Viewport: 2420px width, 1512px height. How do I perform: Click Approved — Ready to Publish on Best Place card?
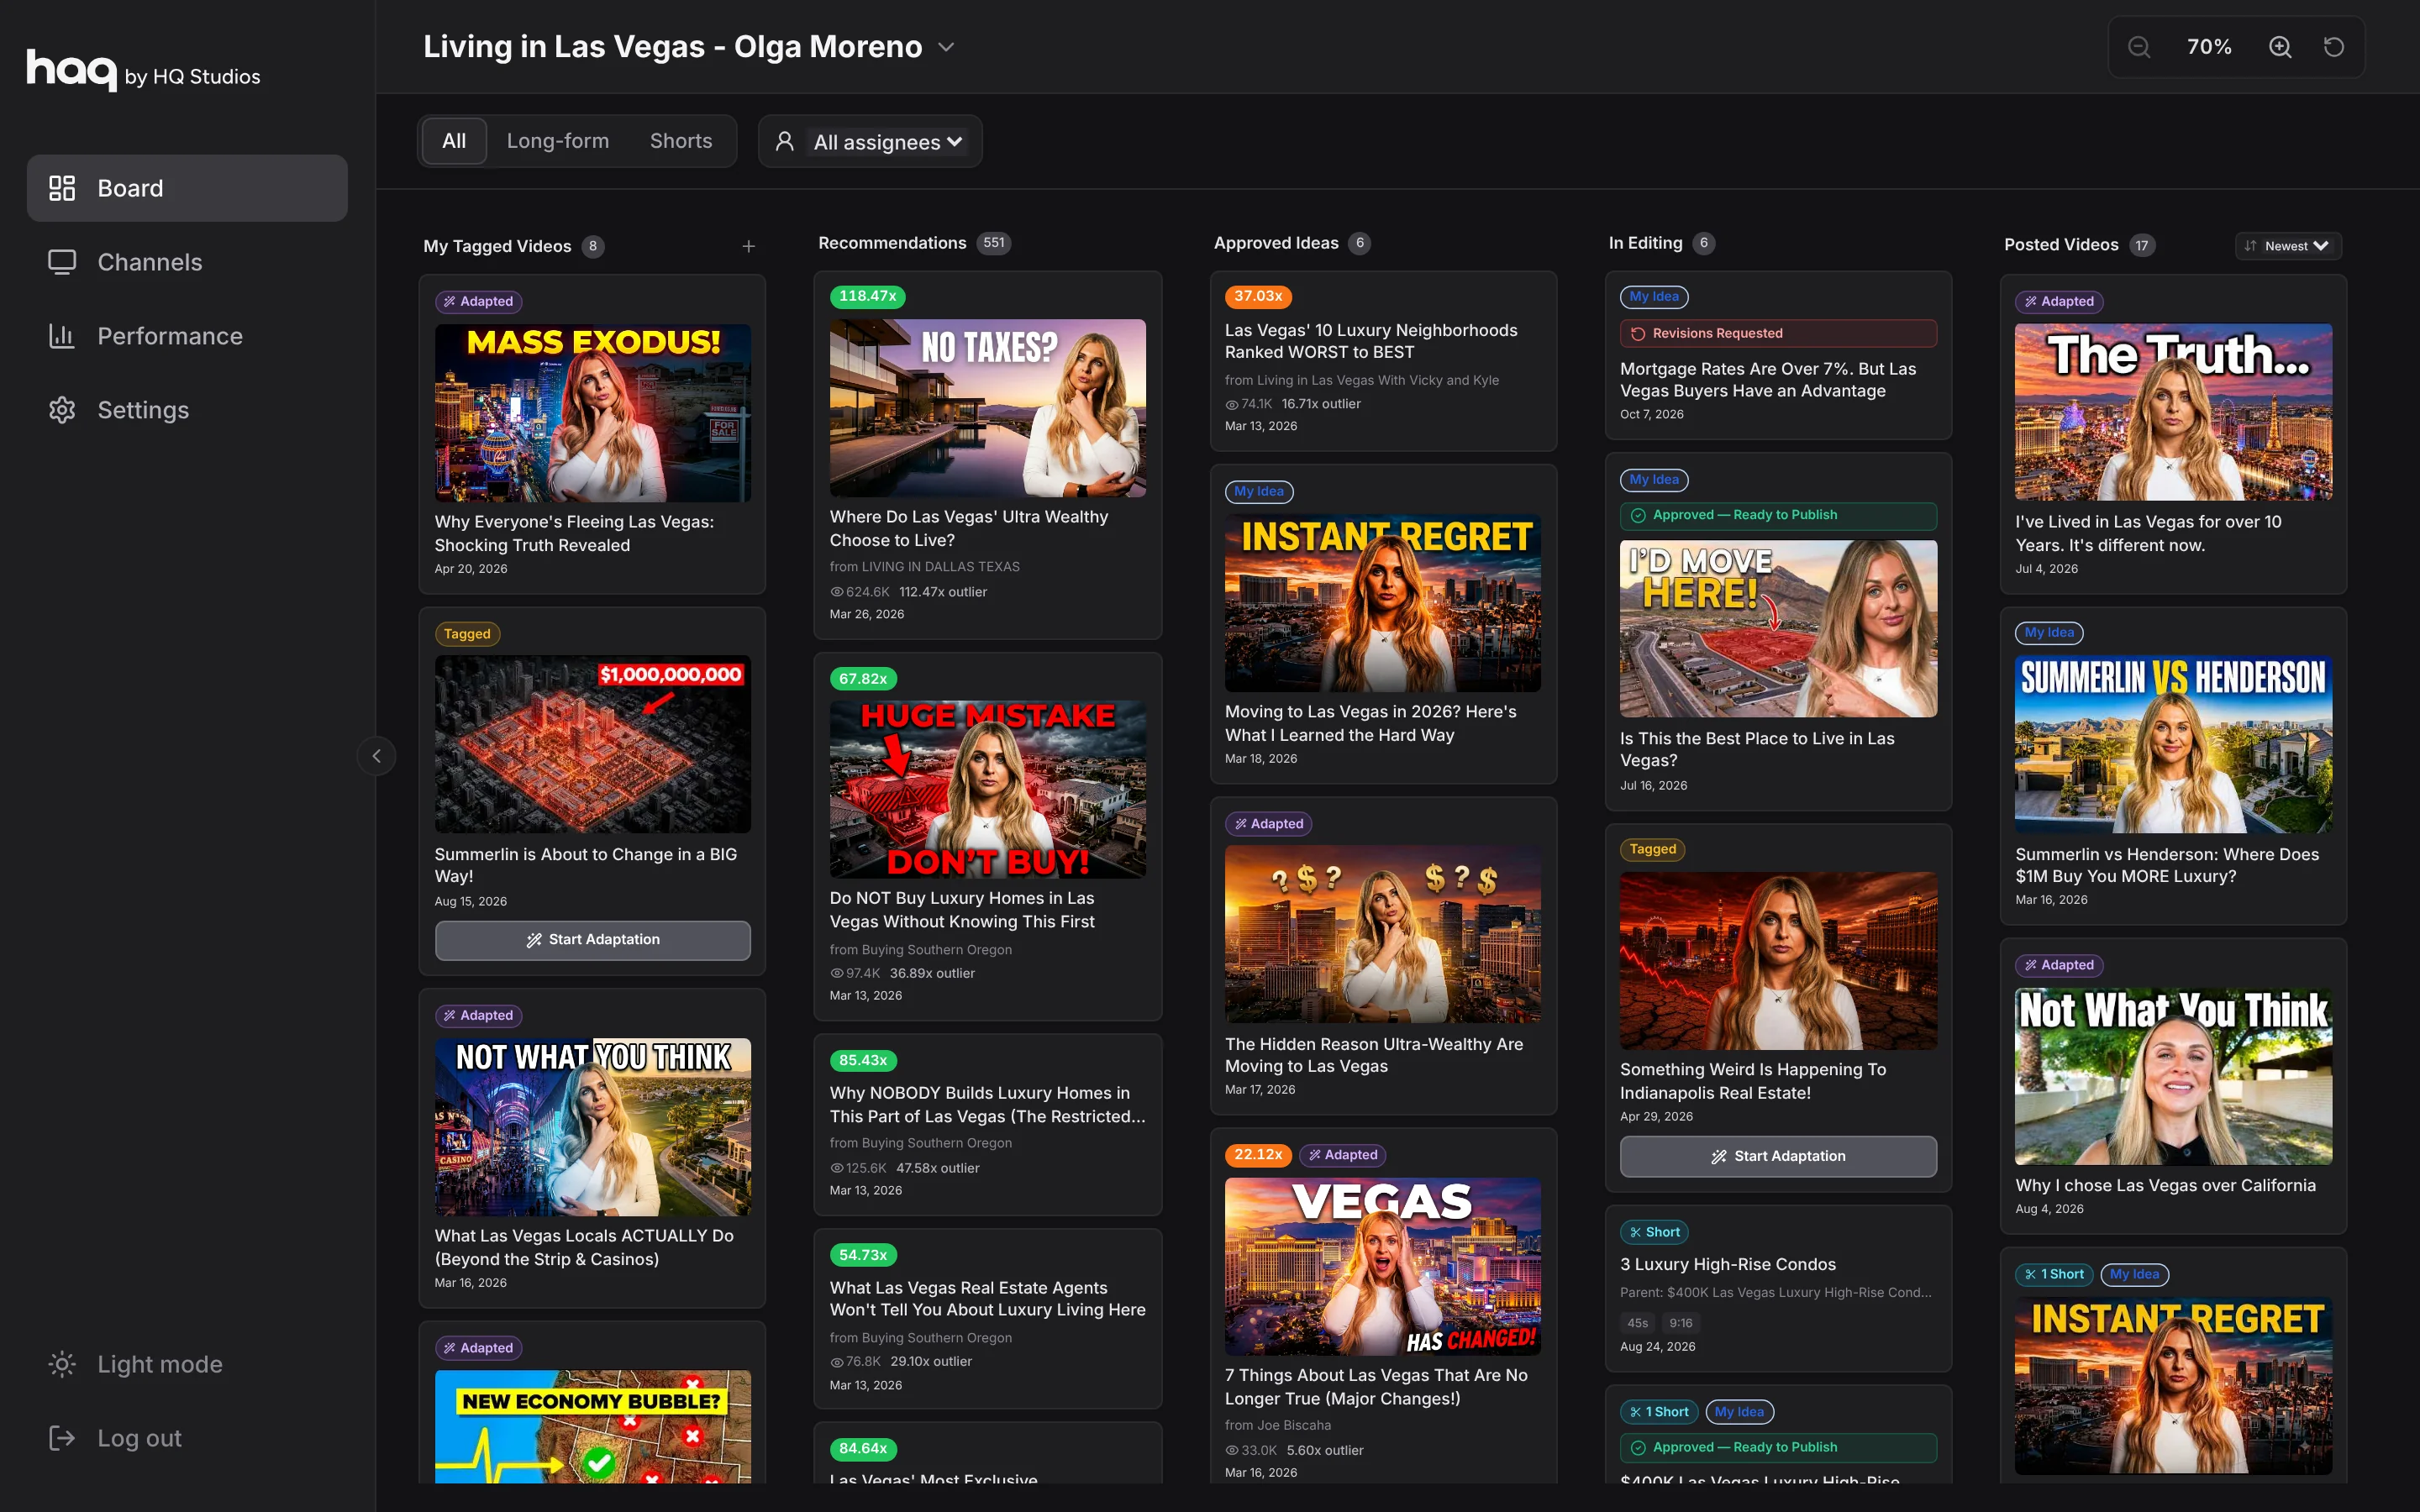(1778, 515)
